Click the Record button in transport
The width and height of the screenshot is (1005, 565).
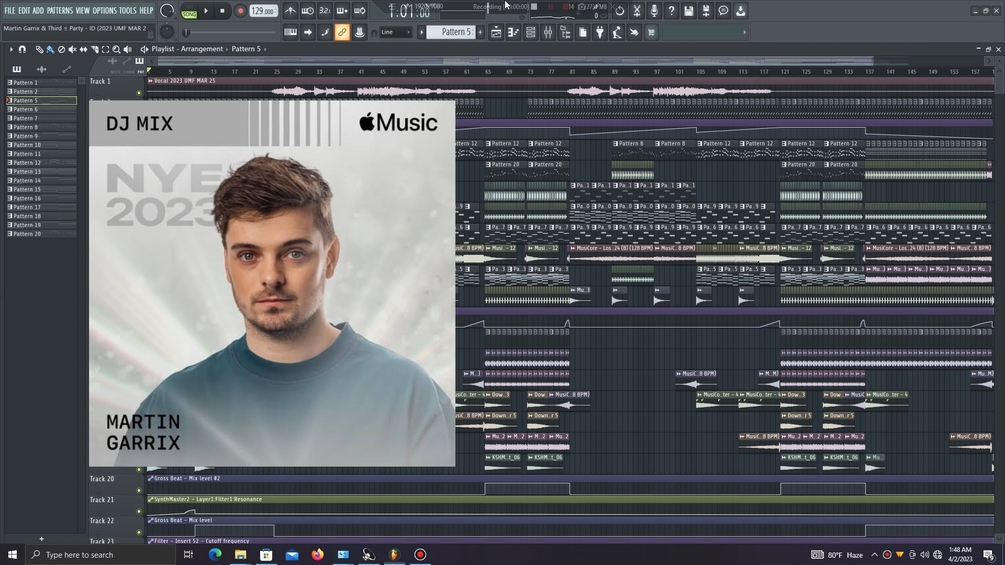click(240, 11)
